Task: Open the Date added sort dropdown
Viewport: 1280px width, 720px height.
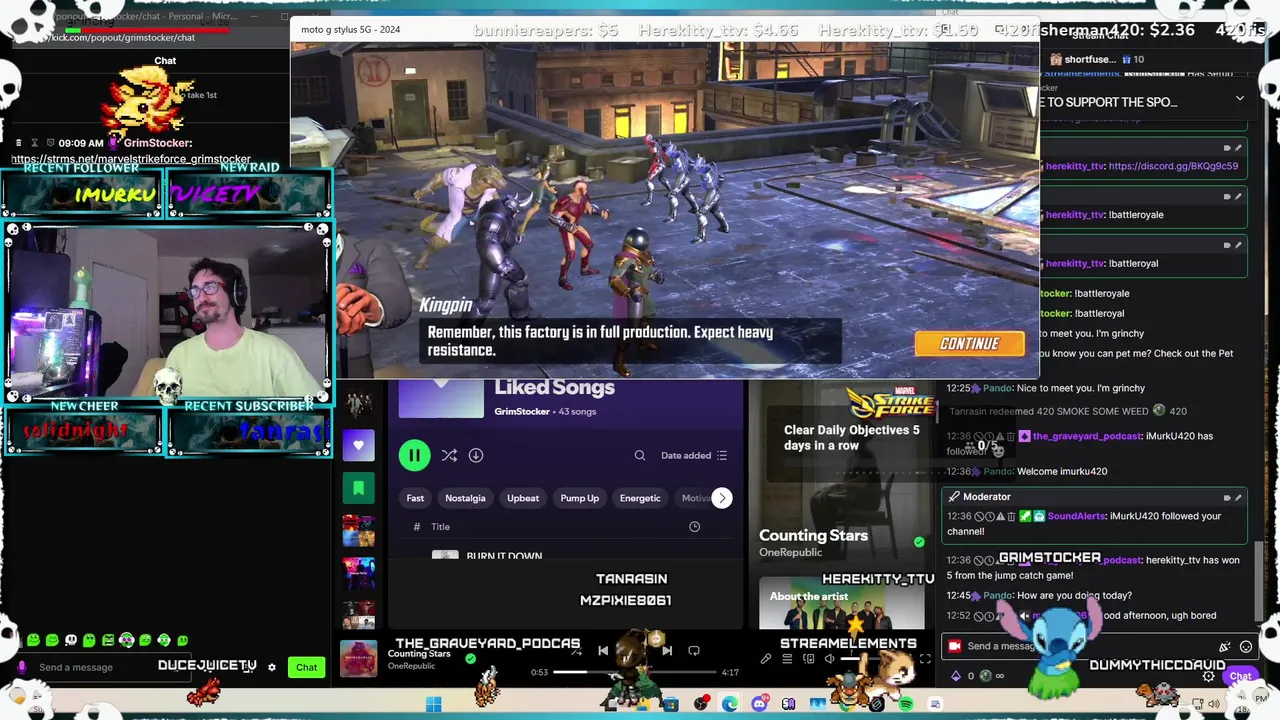Action: point(694,455)
